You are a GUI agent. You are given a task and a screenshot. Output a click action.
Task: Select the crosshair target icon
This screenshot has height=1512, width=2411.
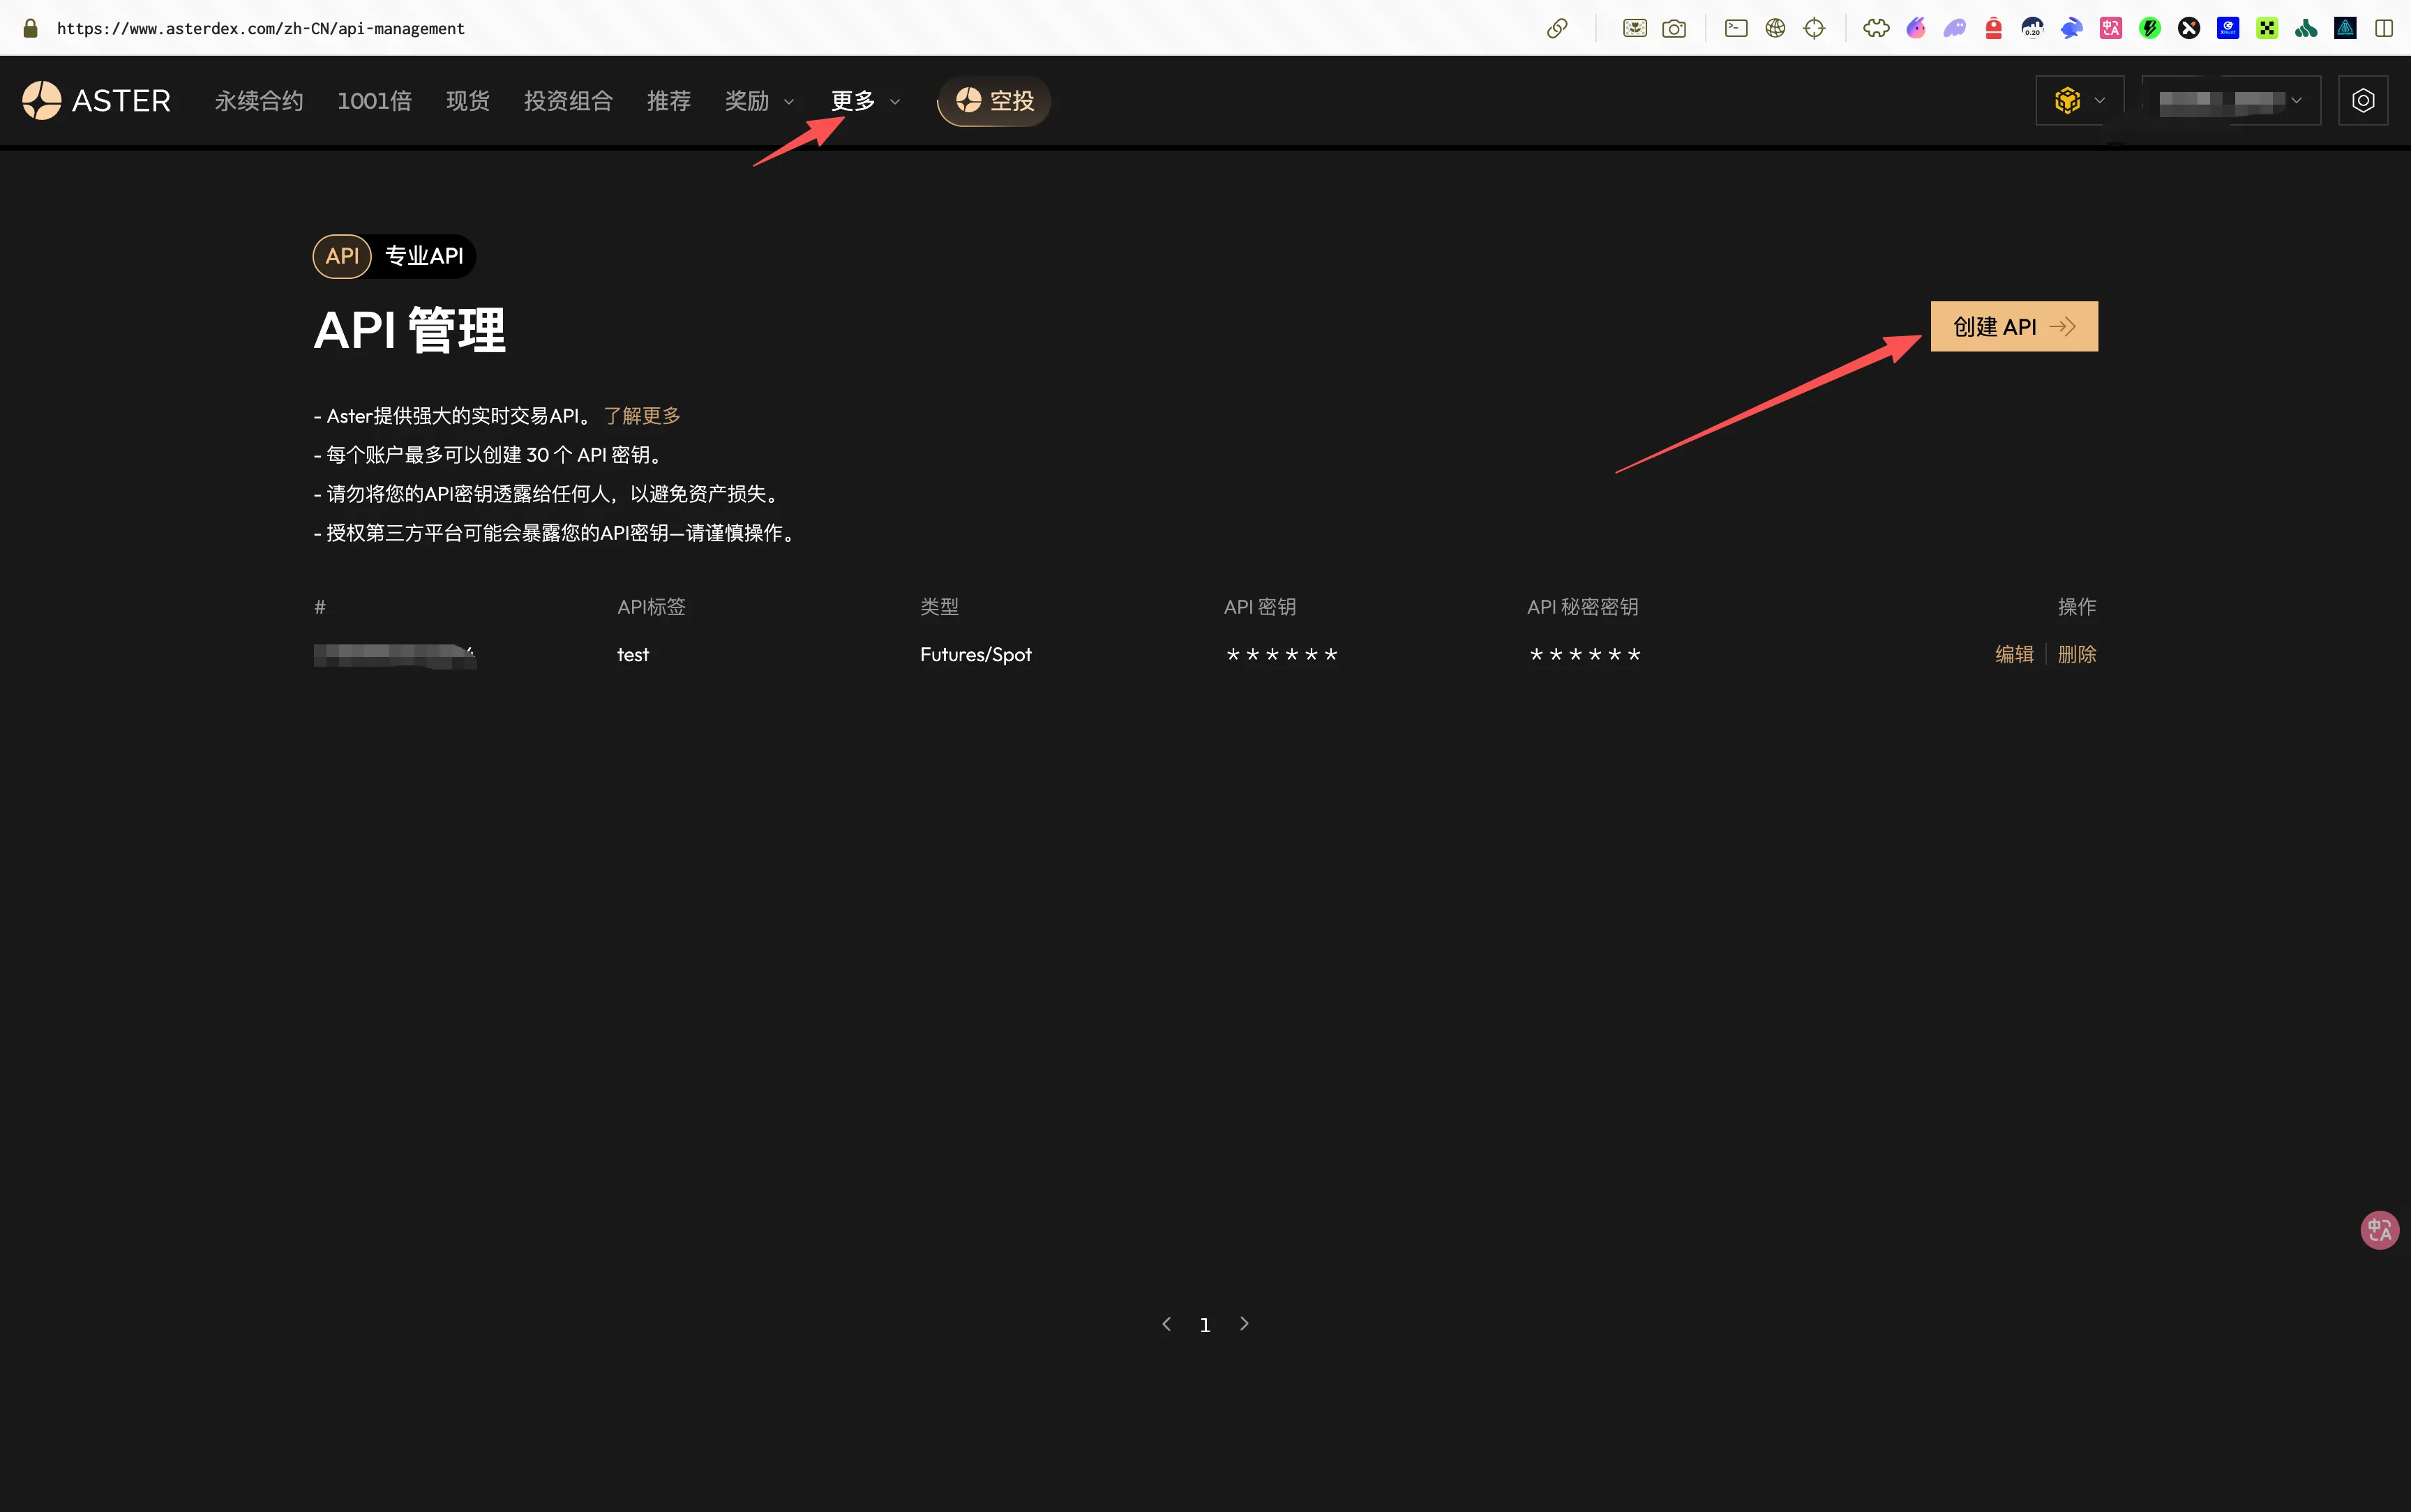coord(1815,27)
